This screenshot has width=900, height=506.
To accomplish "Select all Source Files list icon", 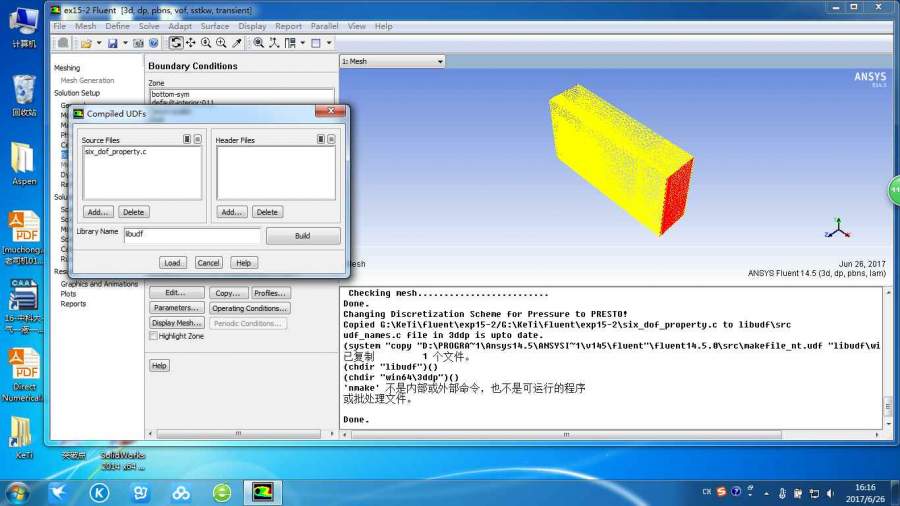I will [187, 139].
